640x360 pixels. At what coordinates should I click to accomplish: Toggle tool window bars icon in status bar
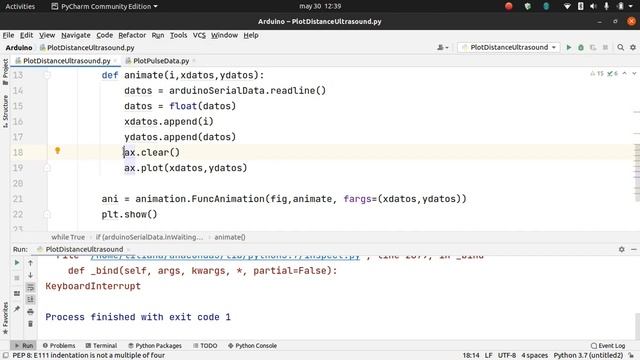(x=5, y=356)
